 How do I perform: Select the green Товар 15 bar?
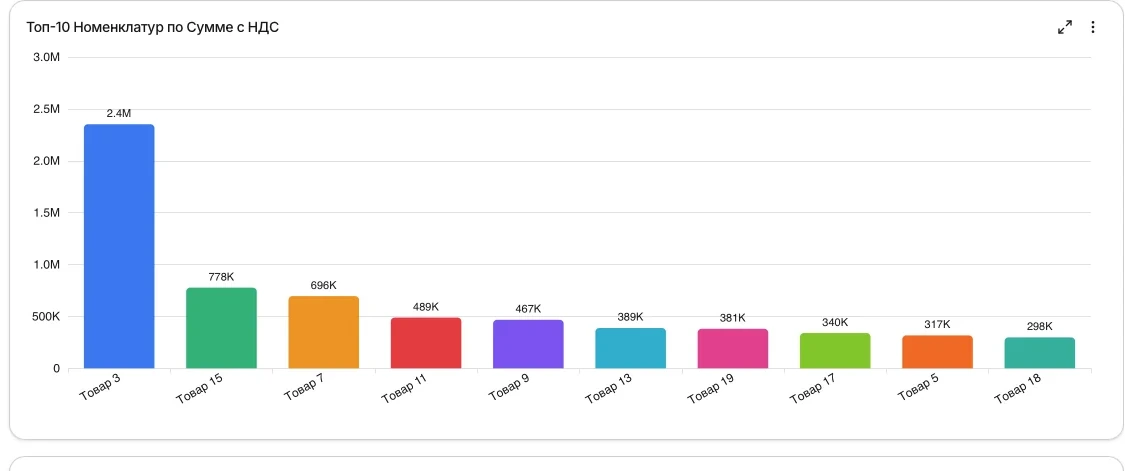[221, 328]
